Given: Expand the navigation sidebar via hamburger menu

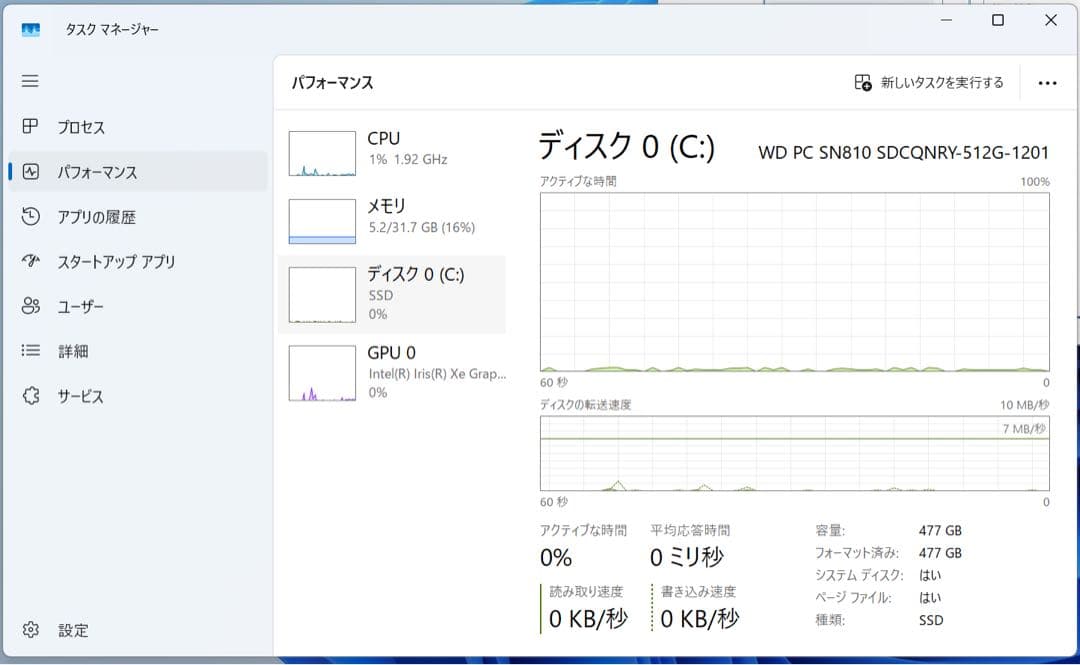Looking at the screenshot, I should point(33,81).
